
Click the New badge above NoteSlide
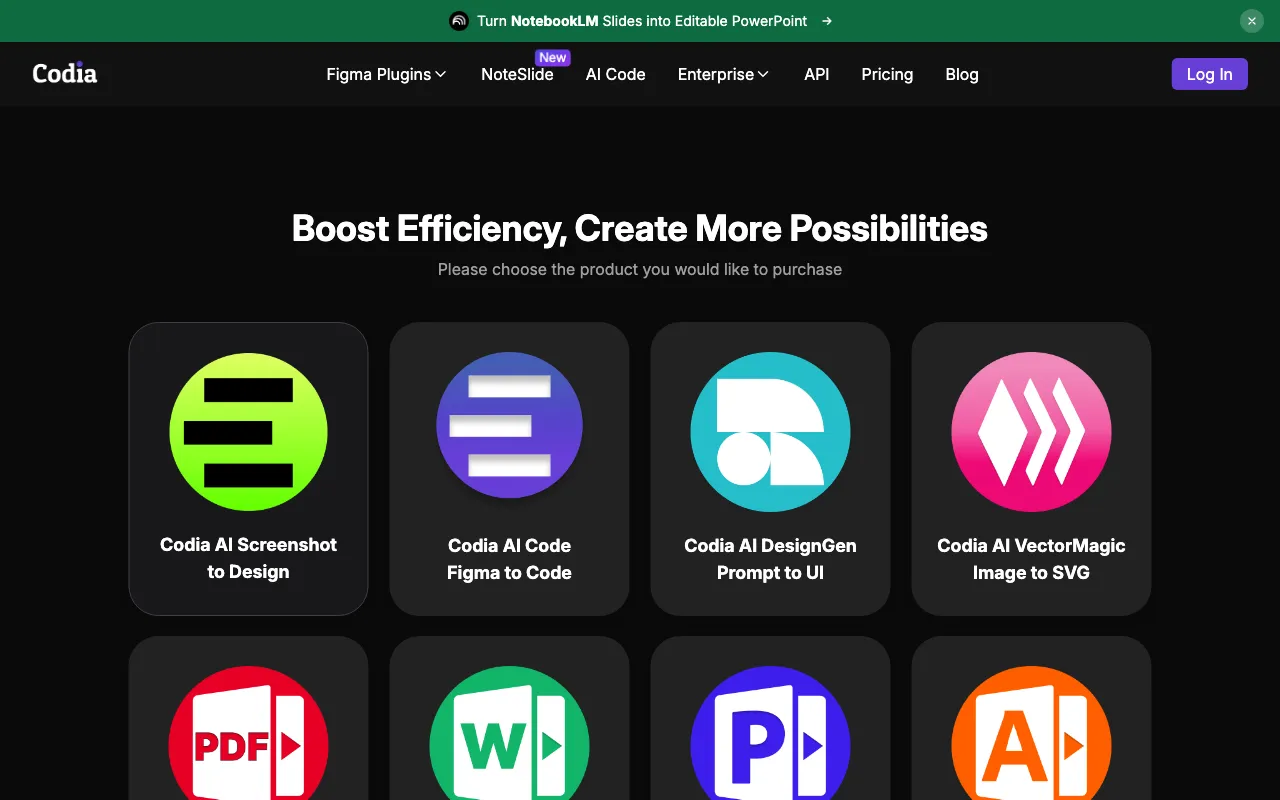coord(553,58)
